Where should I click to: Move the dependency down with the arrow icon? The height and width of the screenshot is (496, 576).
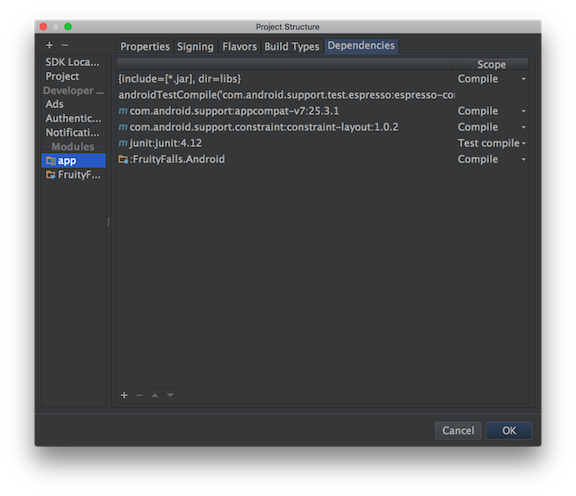click(170, 395)
